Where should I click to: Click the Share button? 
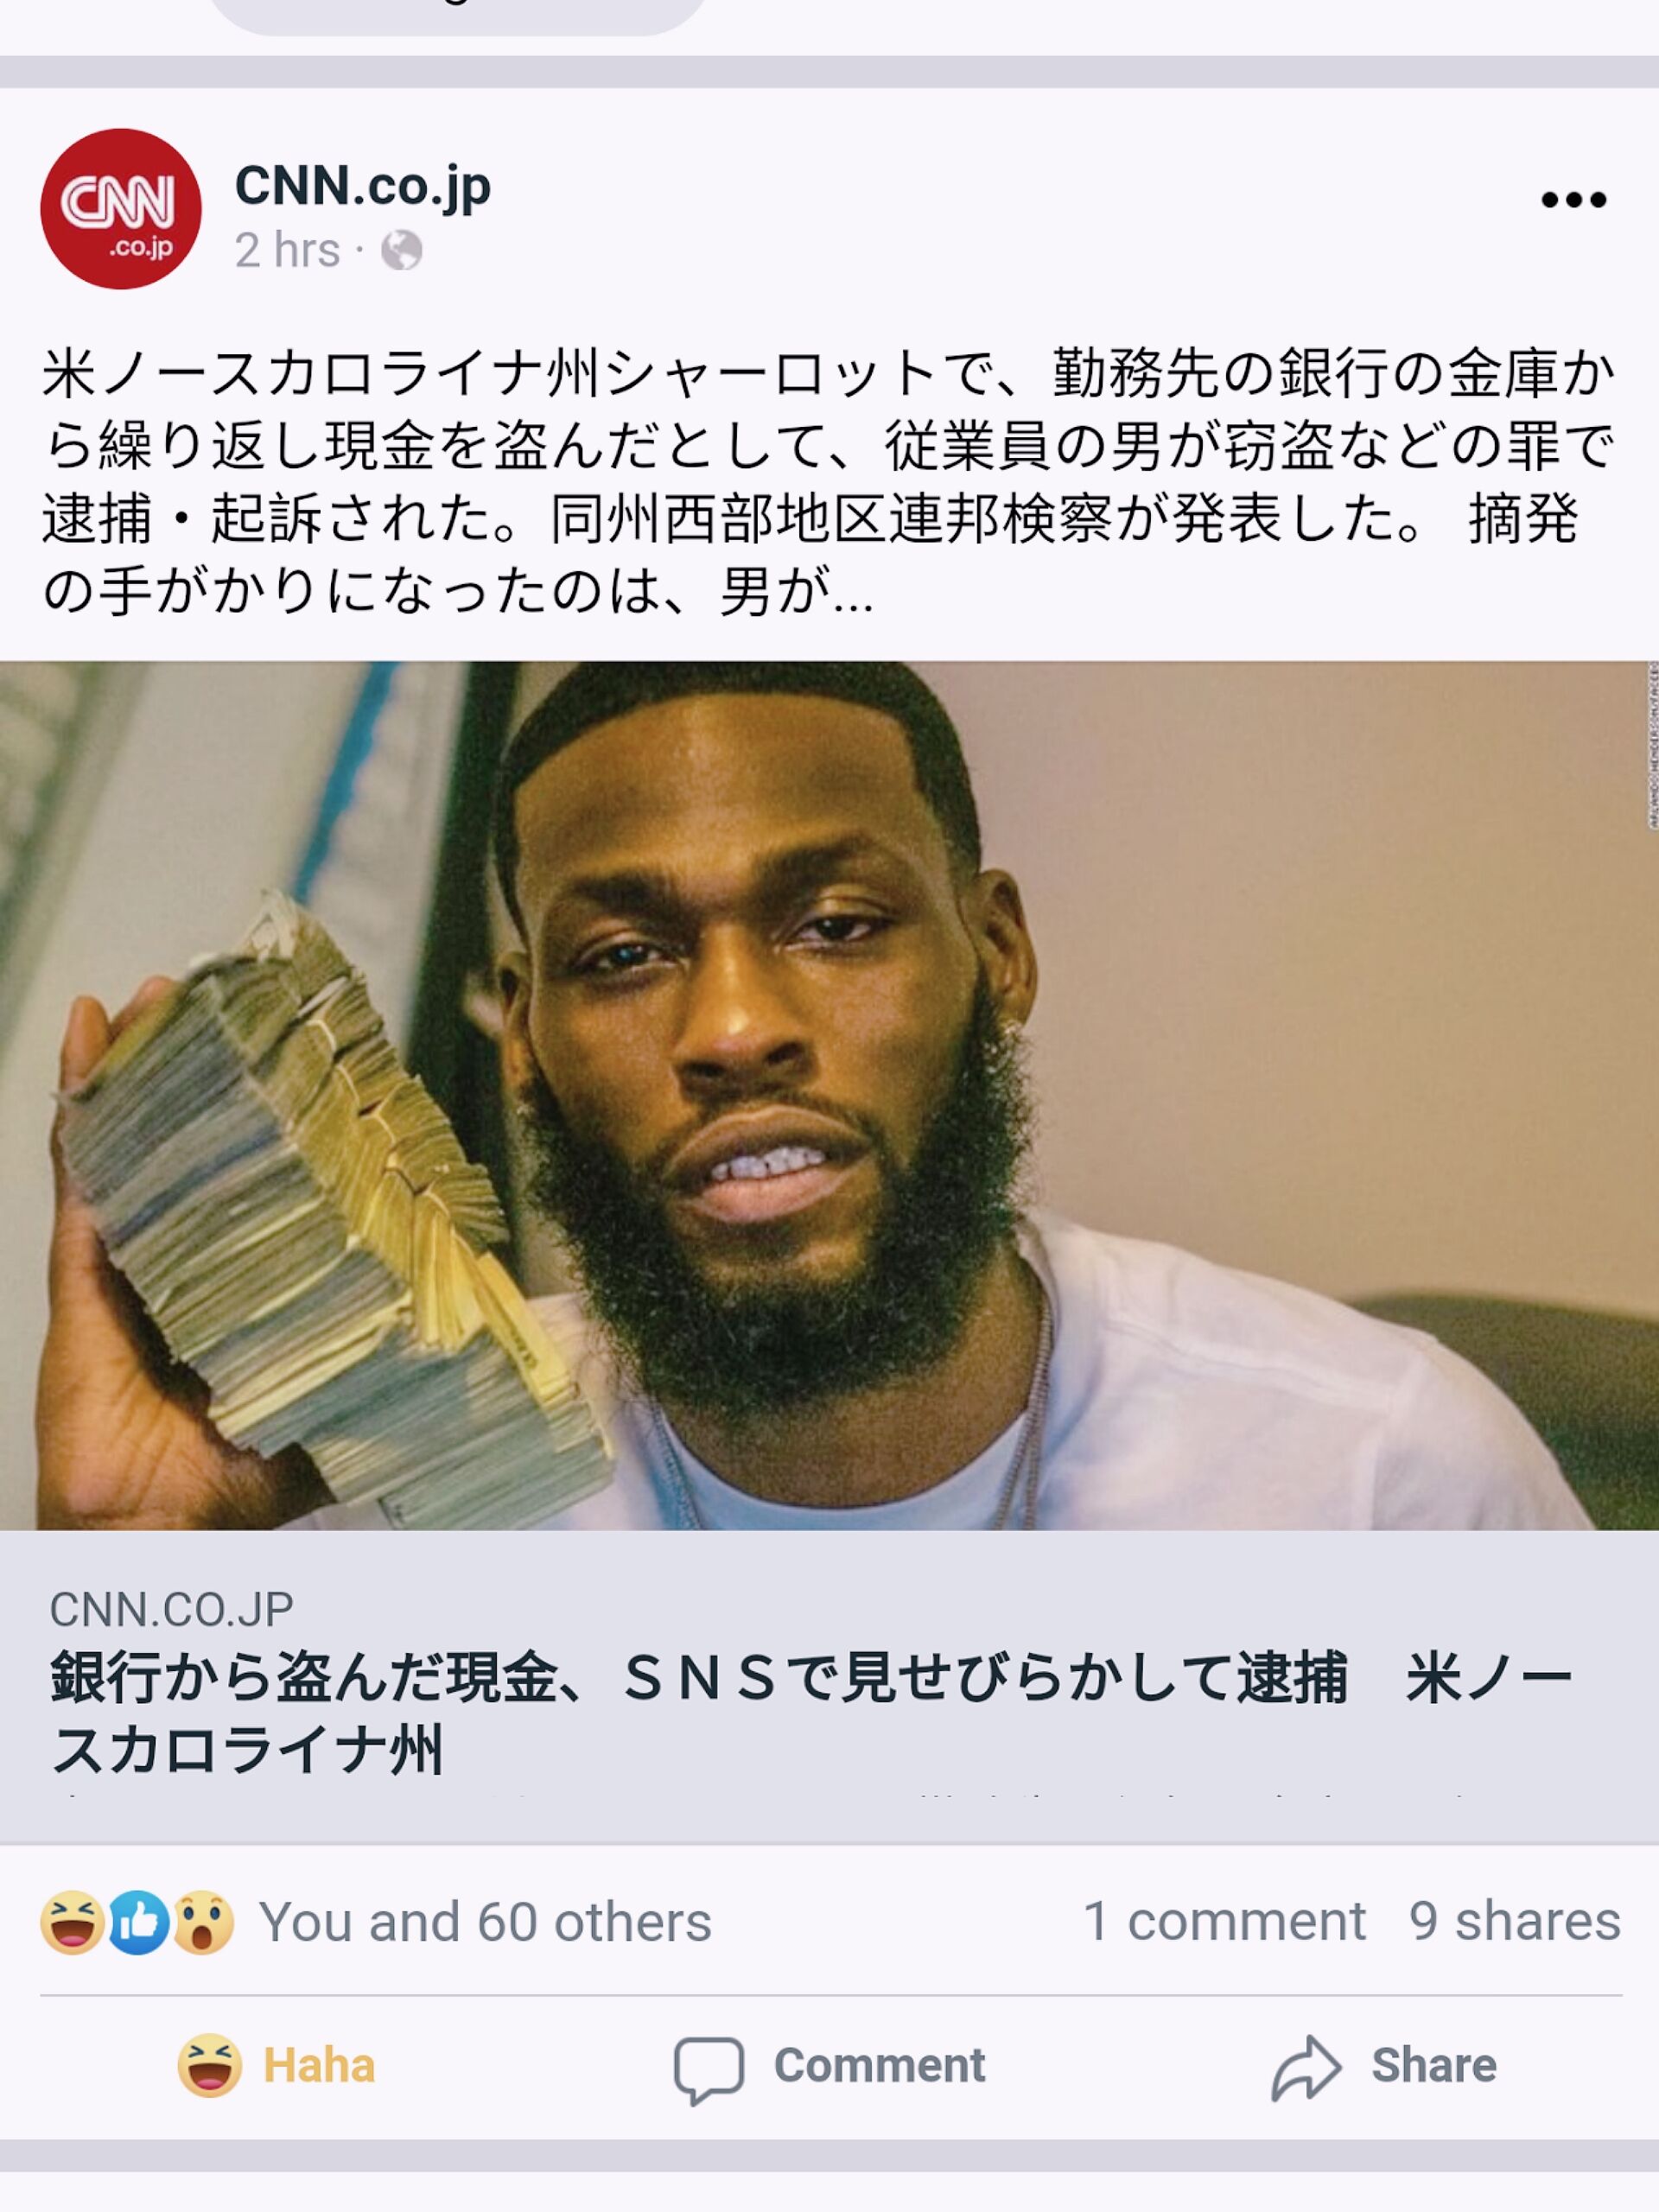coord(1384,2066)
